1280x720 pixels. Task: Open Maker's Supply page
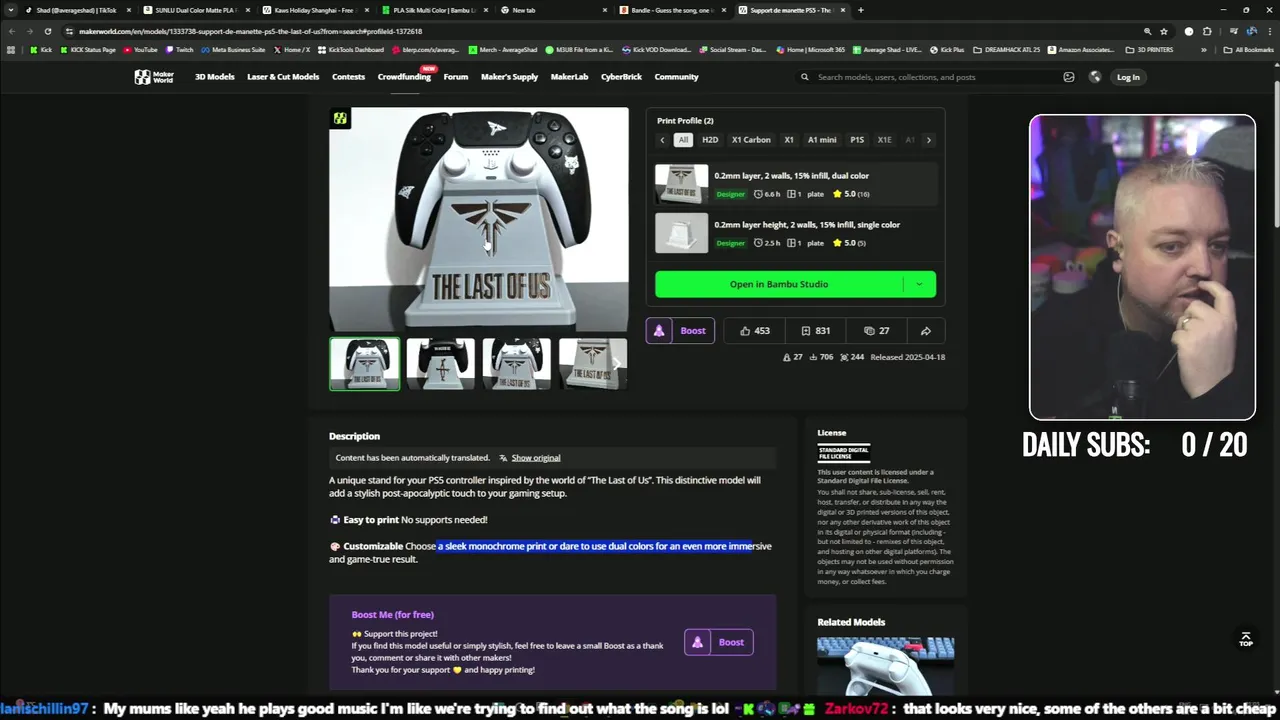(509, 77)
